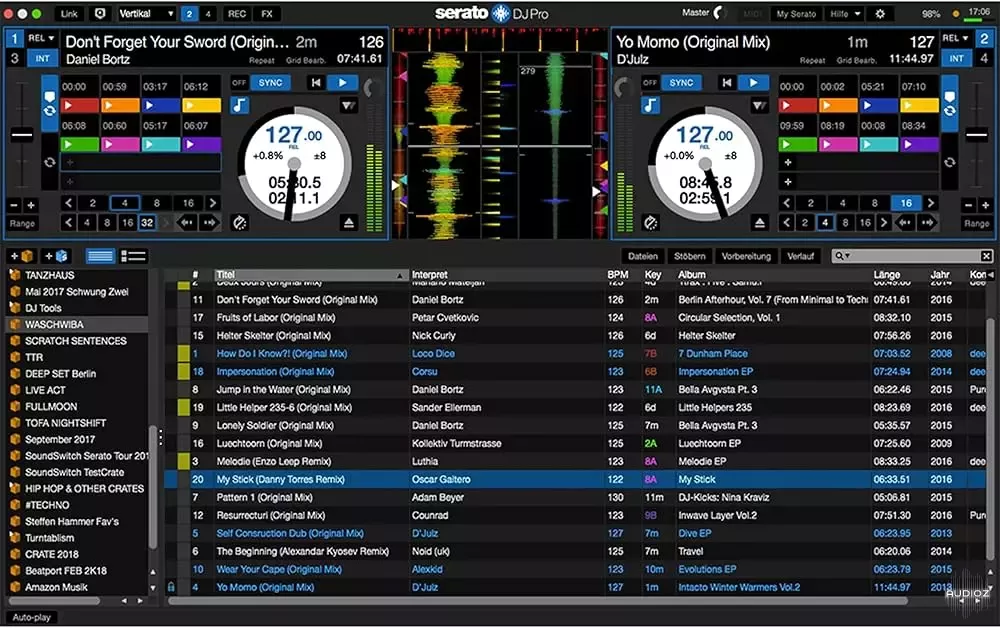1000x628 pixels.
Task: Trigger green cue point 09:59 right deck
Action: click(797, 145)
